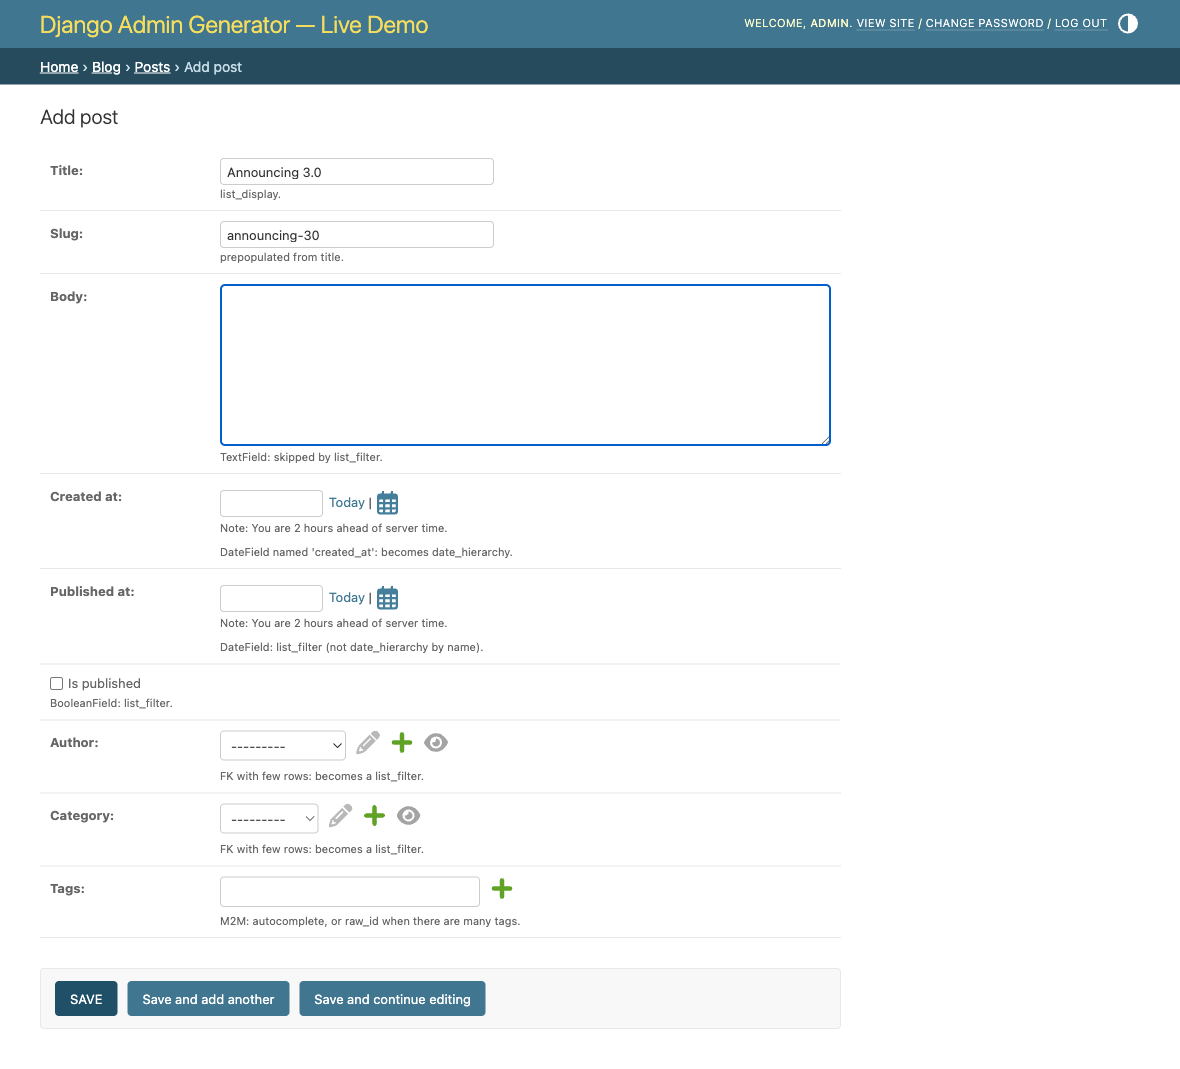Click the 'Is published' label text
1180x1069 pixels.
[x=105, y=683]
